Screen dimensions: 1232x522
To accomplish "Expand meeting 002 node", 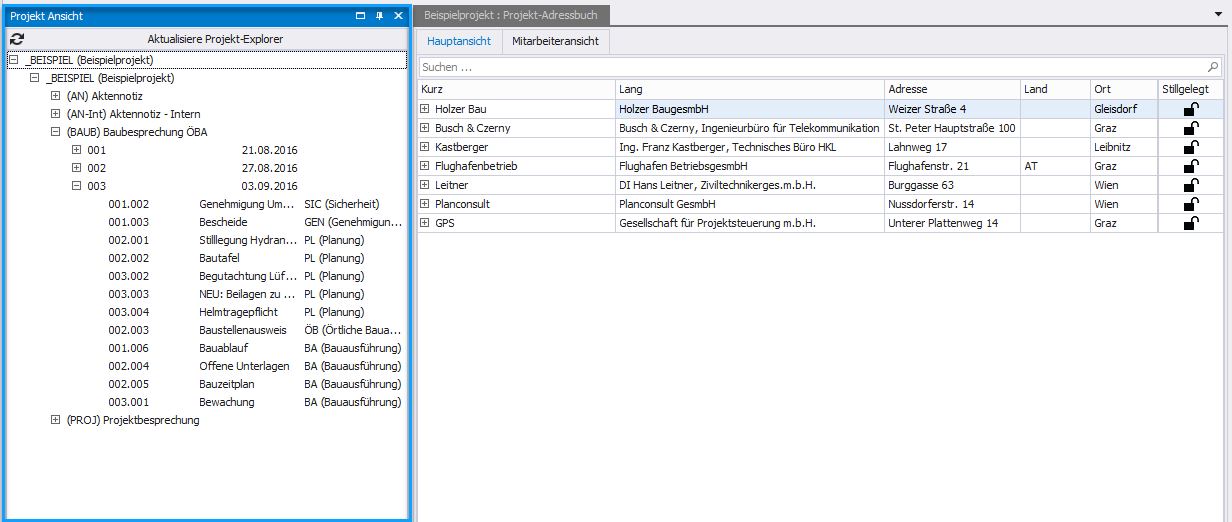I will 77,168.
